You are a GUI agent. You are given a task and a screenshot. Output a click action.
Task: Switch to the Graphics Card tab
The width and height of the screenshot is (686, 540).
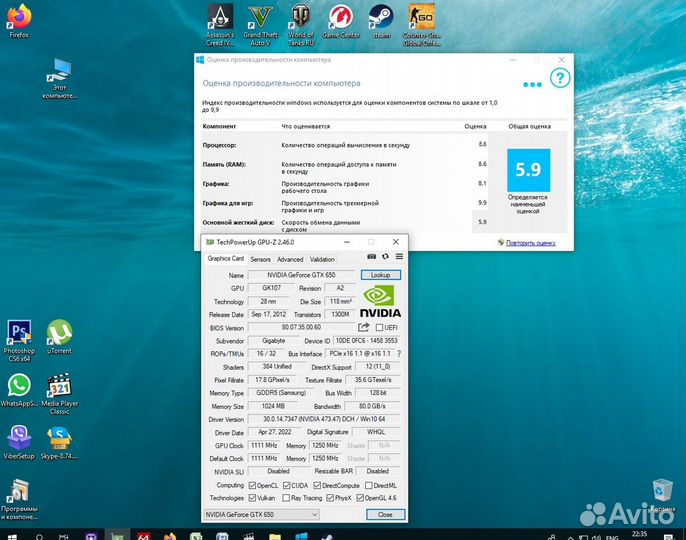pos(226,259)
